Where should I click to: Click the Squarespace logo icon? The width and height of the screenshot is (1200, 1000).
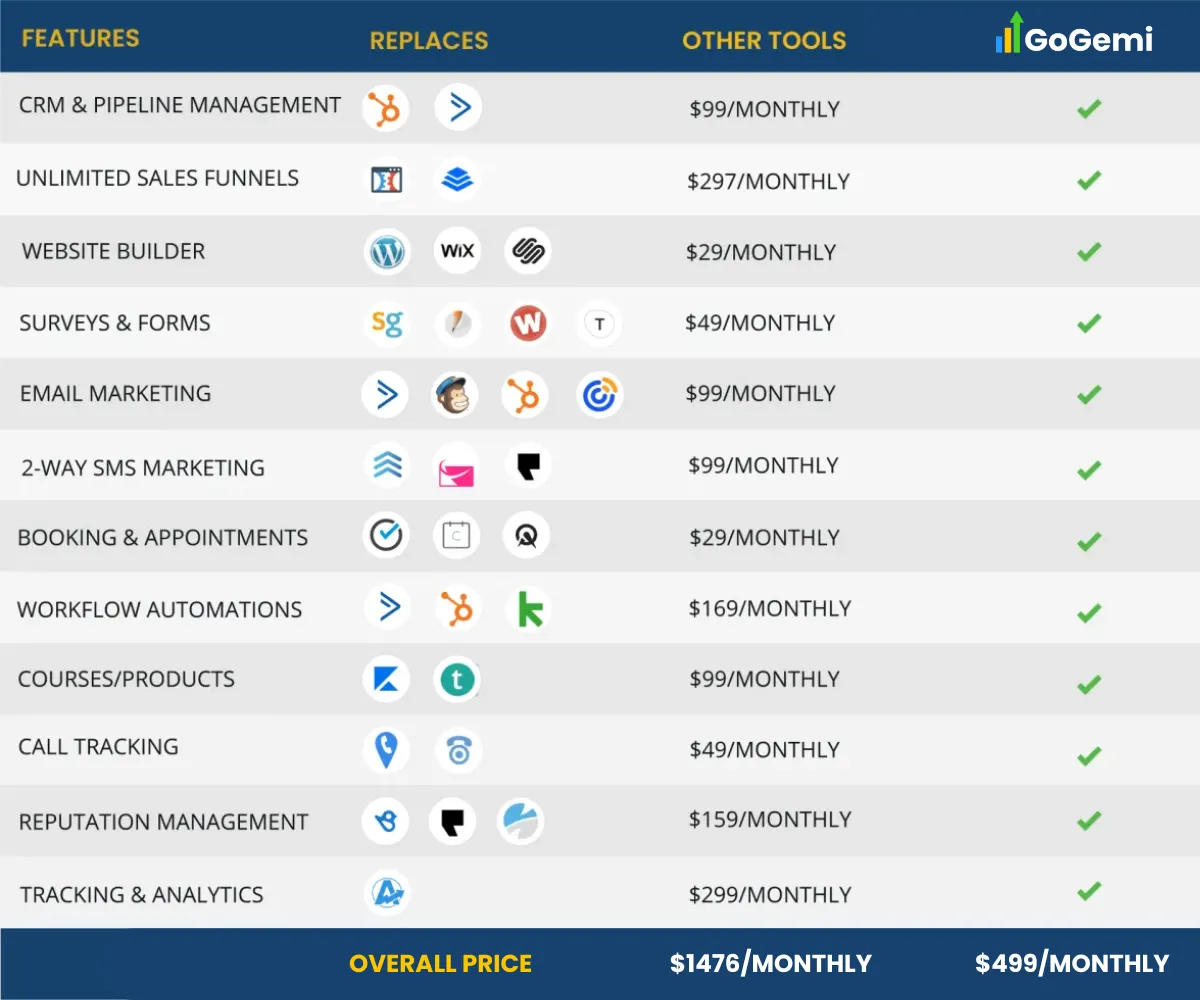pos(527,251)
